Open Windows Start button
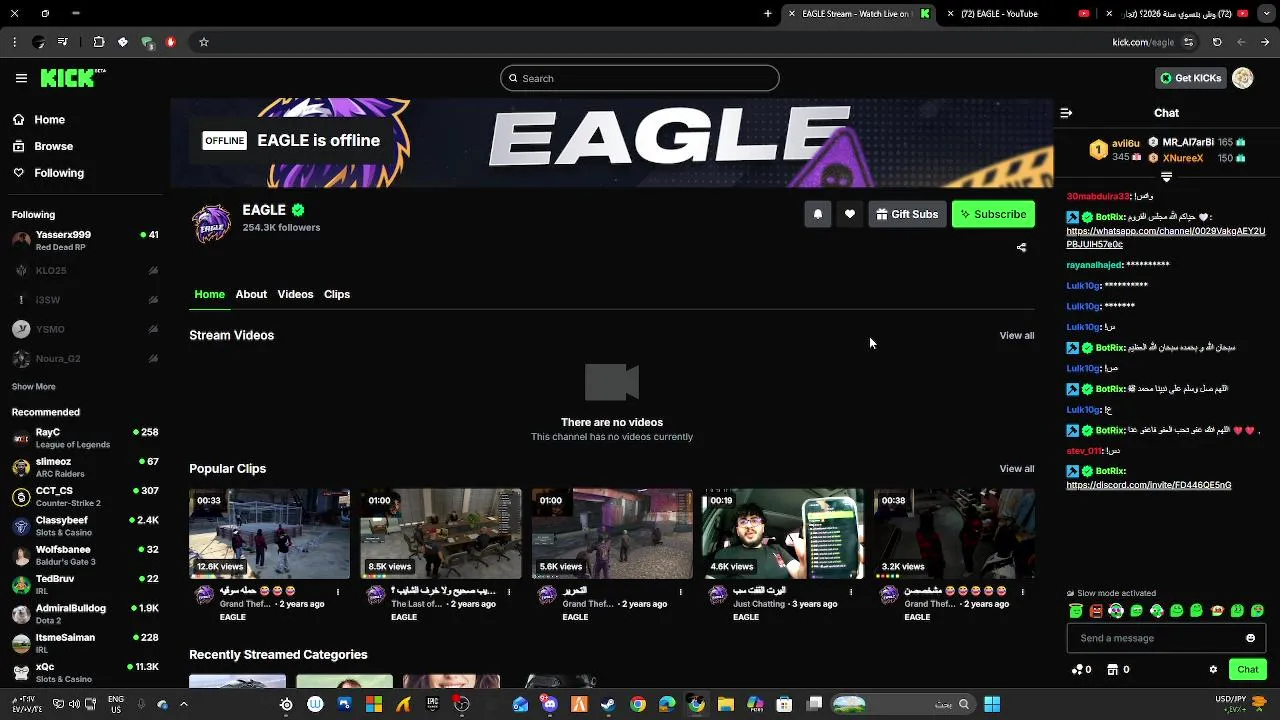 (x=992, y=704)
